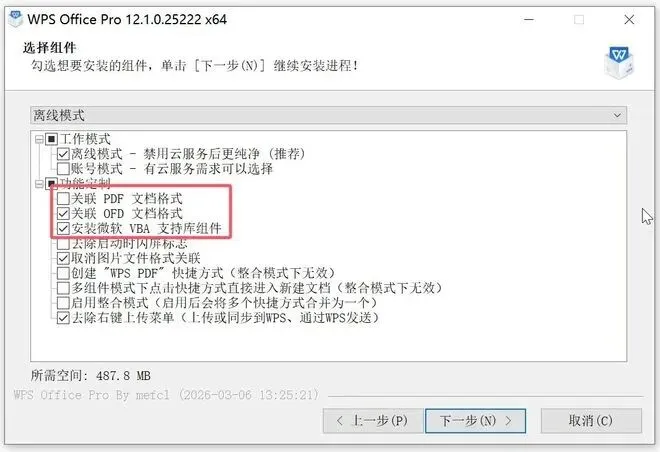Minimize the installer window
The height and width of the screenshot is (452, 660).
click(529, 19)
